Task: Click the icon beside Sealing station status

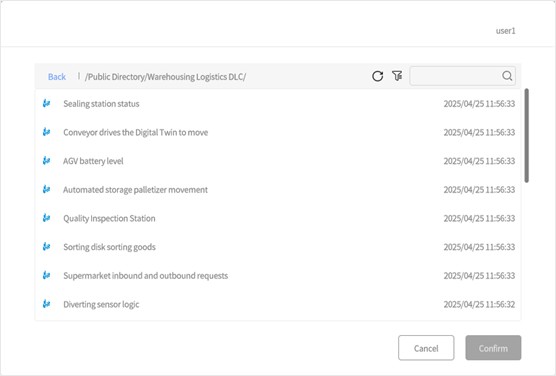Action: click(46, 103)
